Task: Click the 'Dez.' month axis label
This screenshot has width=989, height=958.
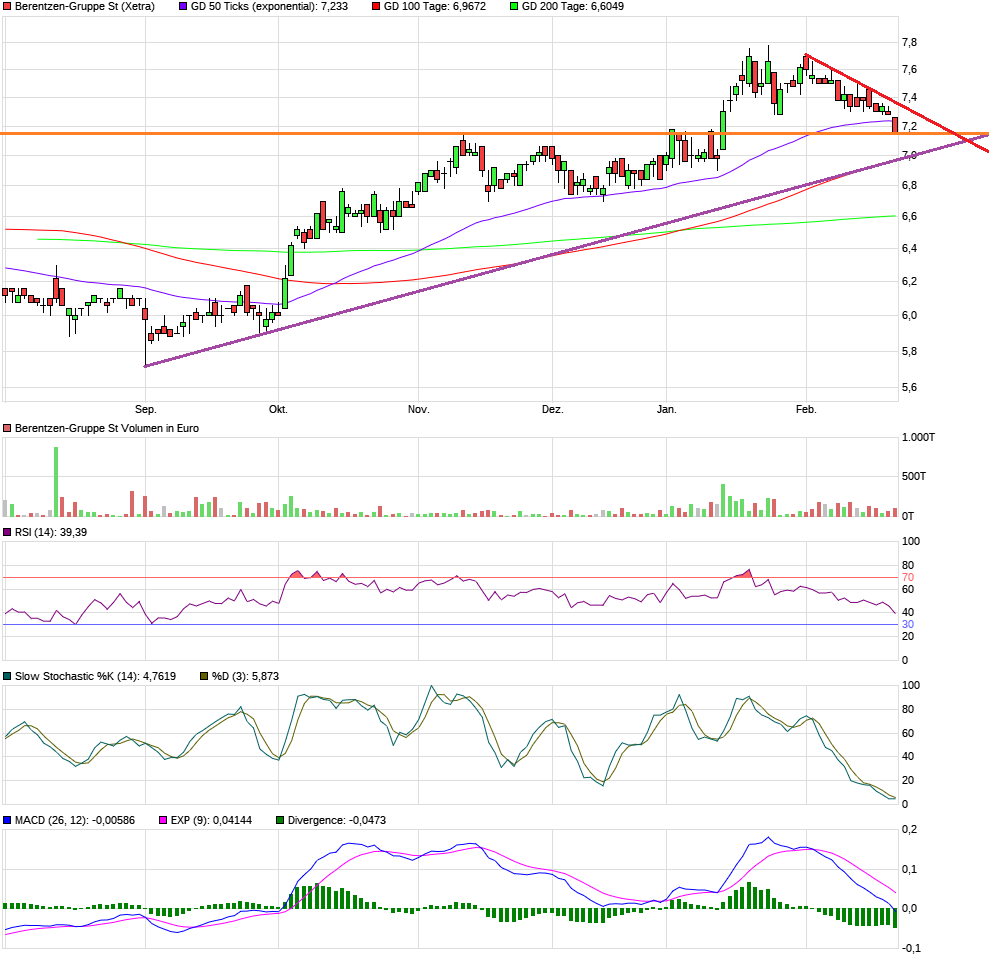Action: (553, 409)
